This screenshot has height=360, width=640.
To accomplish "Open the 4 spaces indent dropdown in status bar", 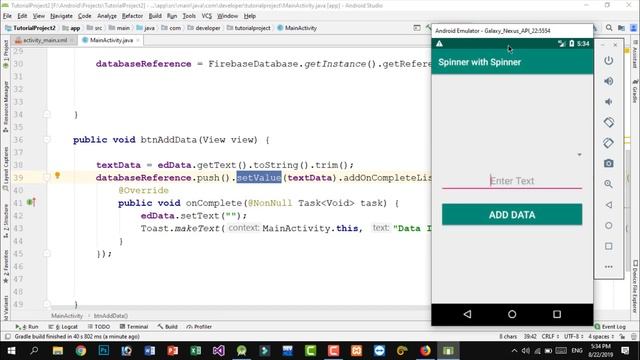I will 601,336.
